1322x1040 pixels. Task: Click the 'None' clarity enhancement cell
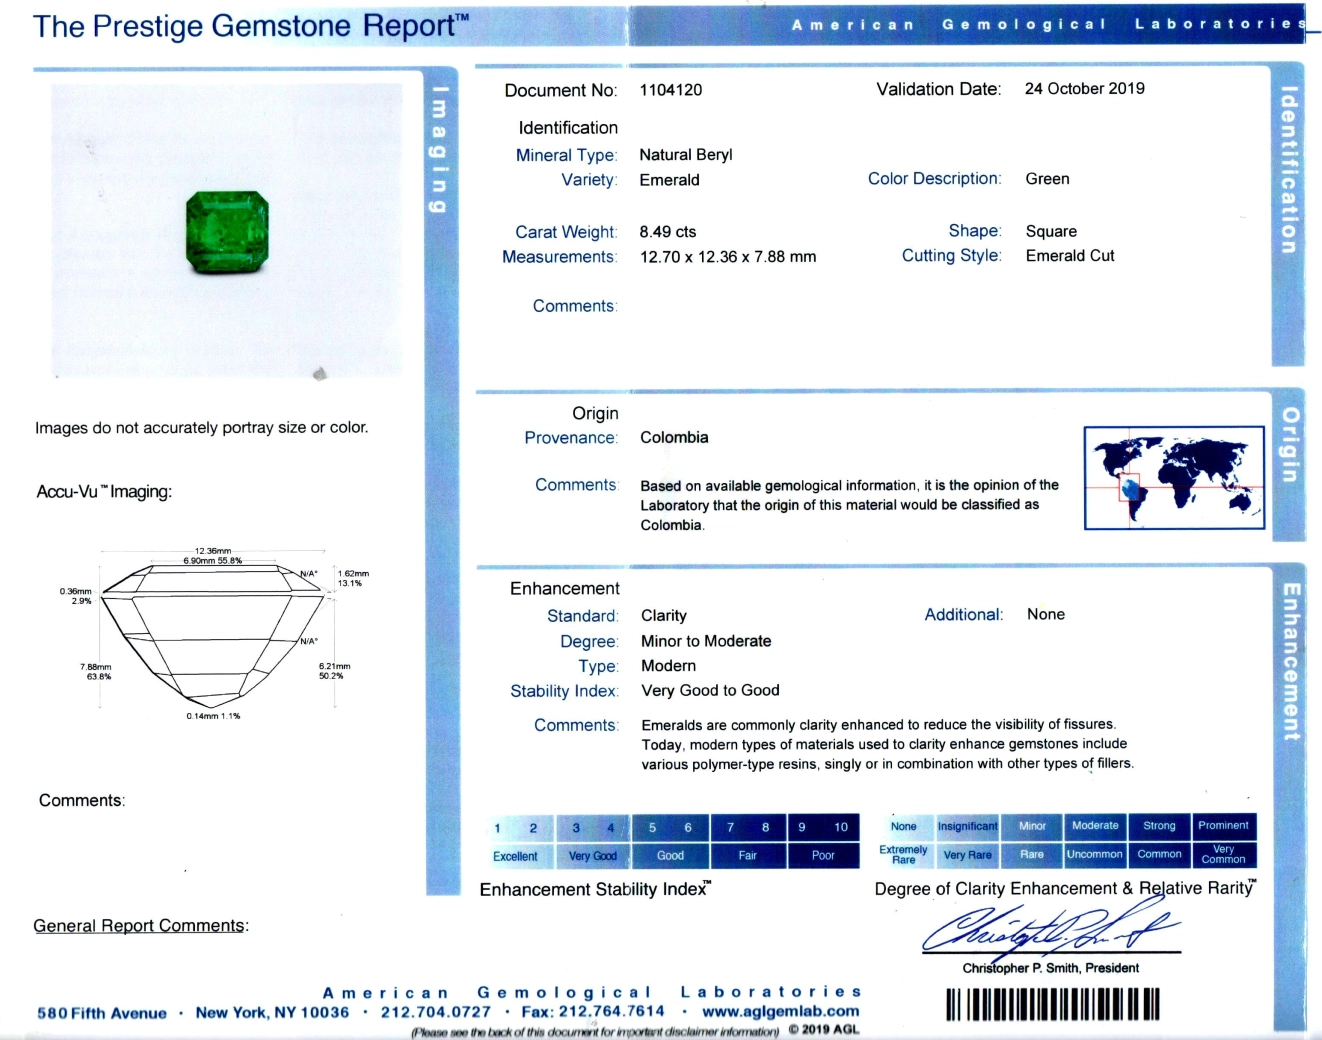[x=904, y=826]
